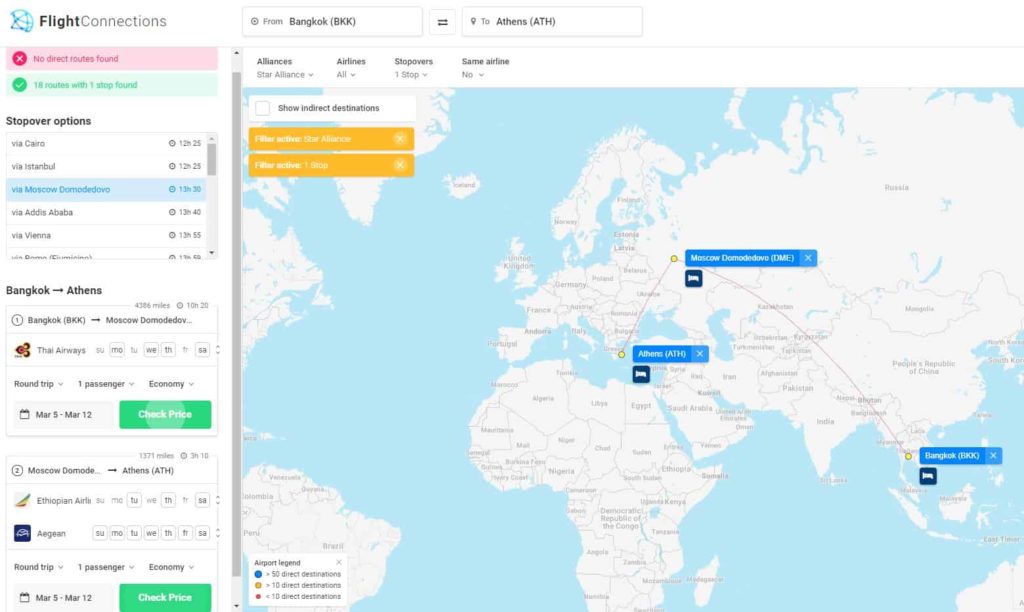The height and width of the screenshot is (612, 1024).
Task: Toggle Monday for the Thai Airways flight
Action: pyautogui.click(x=117, y=350)
